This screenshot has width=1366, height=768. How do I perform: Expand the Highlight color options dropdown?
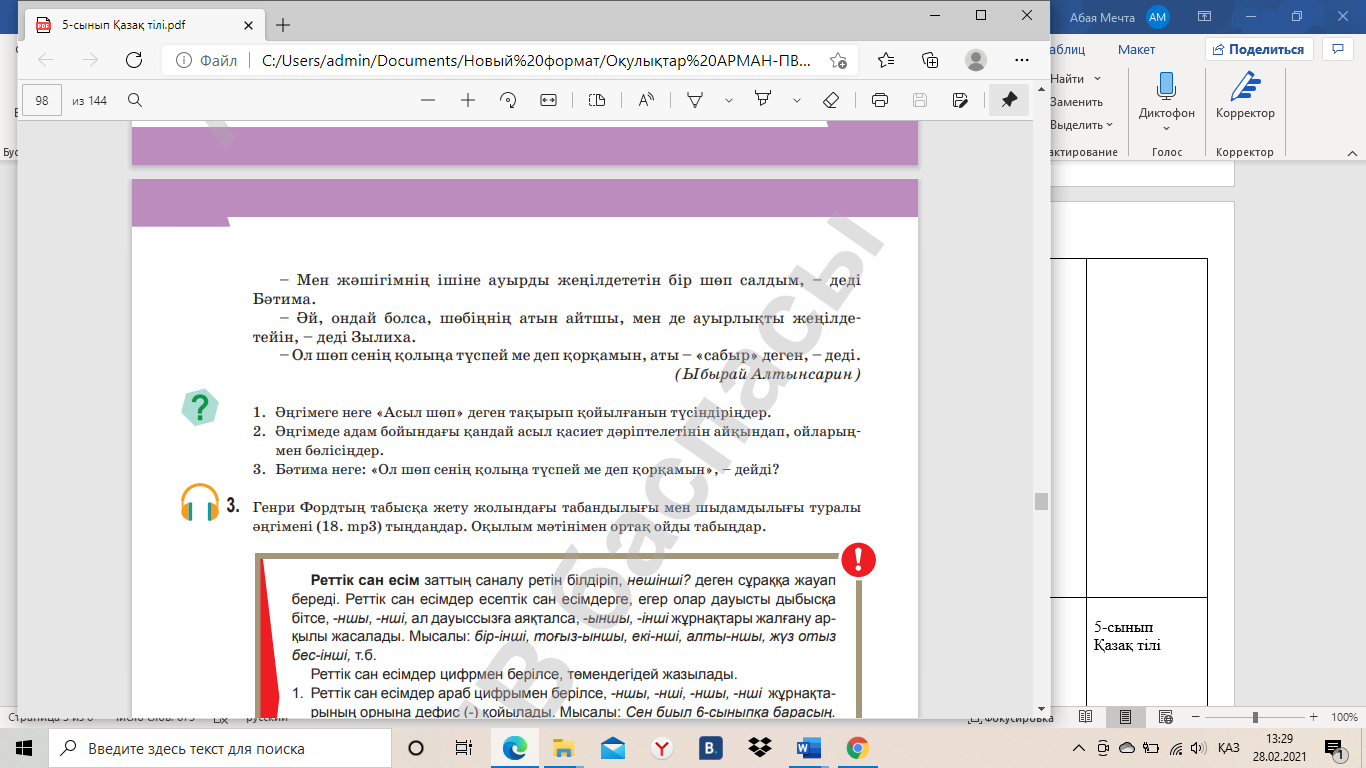tap(797, 100)
